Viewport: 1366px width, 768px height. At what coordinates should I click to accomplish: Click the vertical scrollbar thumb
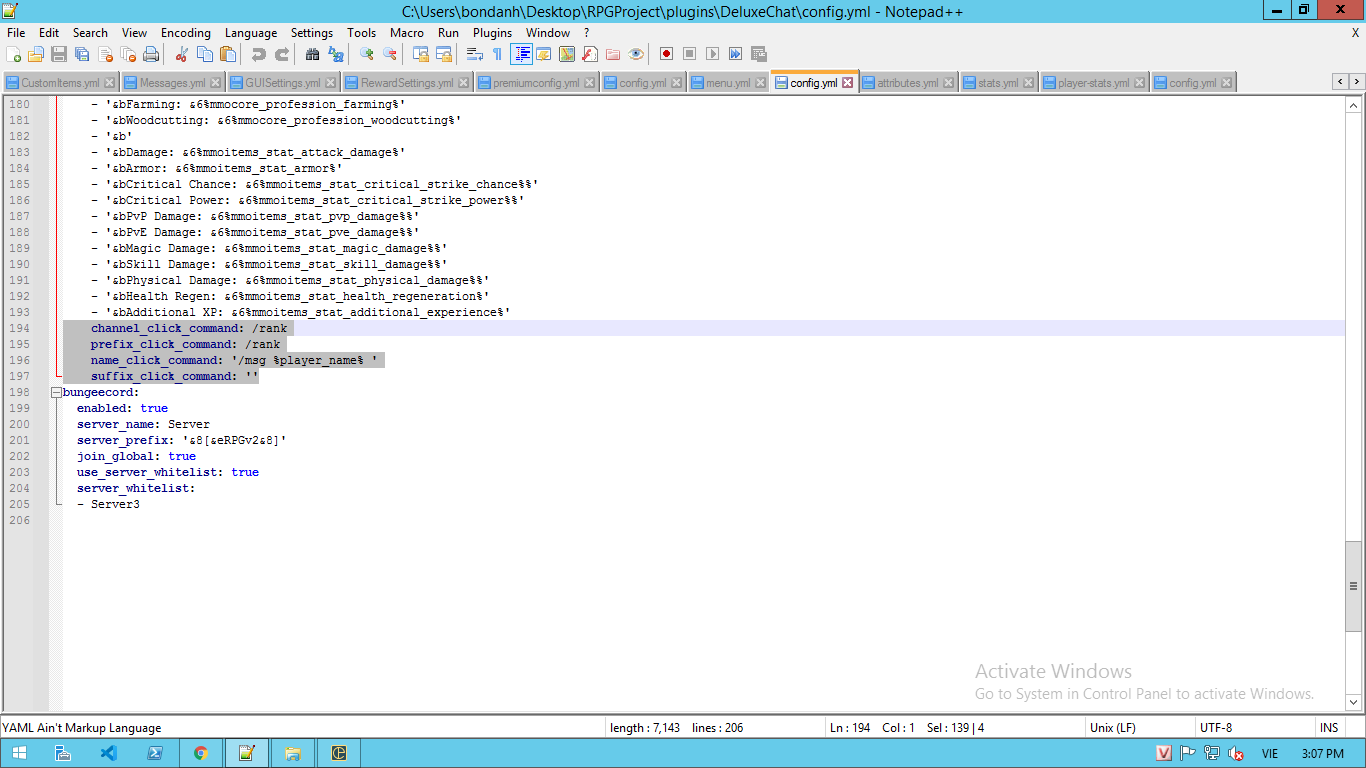[1354, 586]
